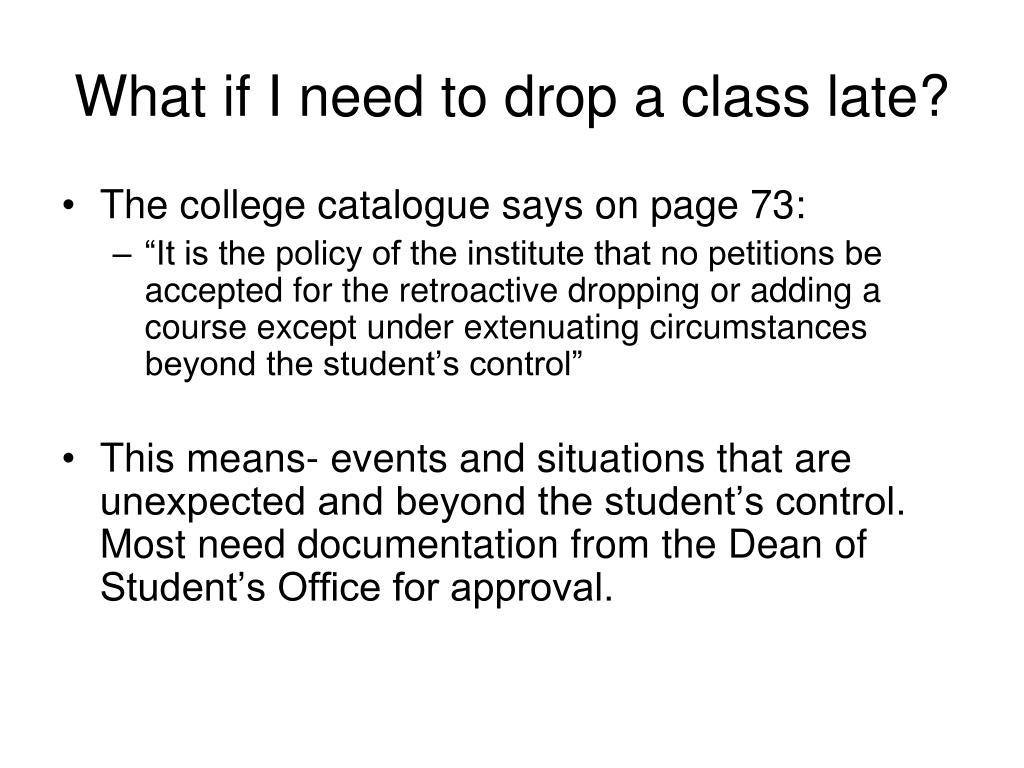Click 'Student's Office for approval.' line
Image resolution: width=1024 pixels, height=768 pixels.
(x=357, y=588)
